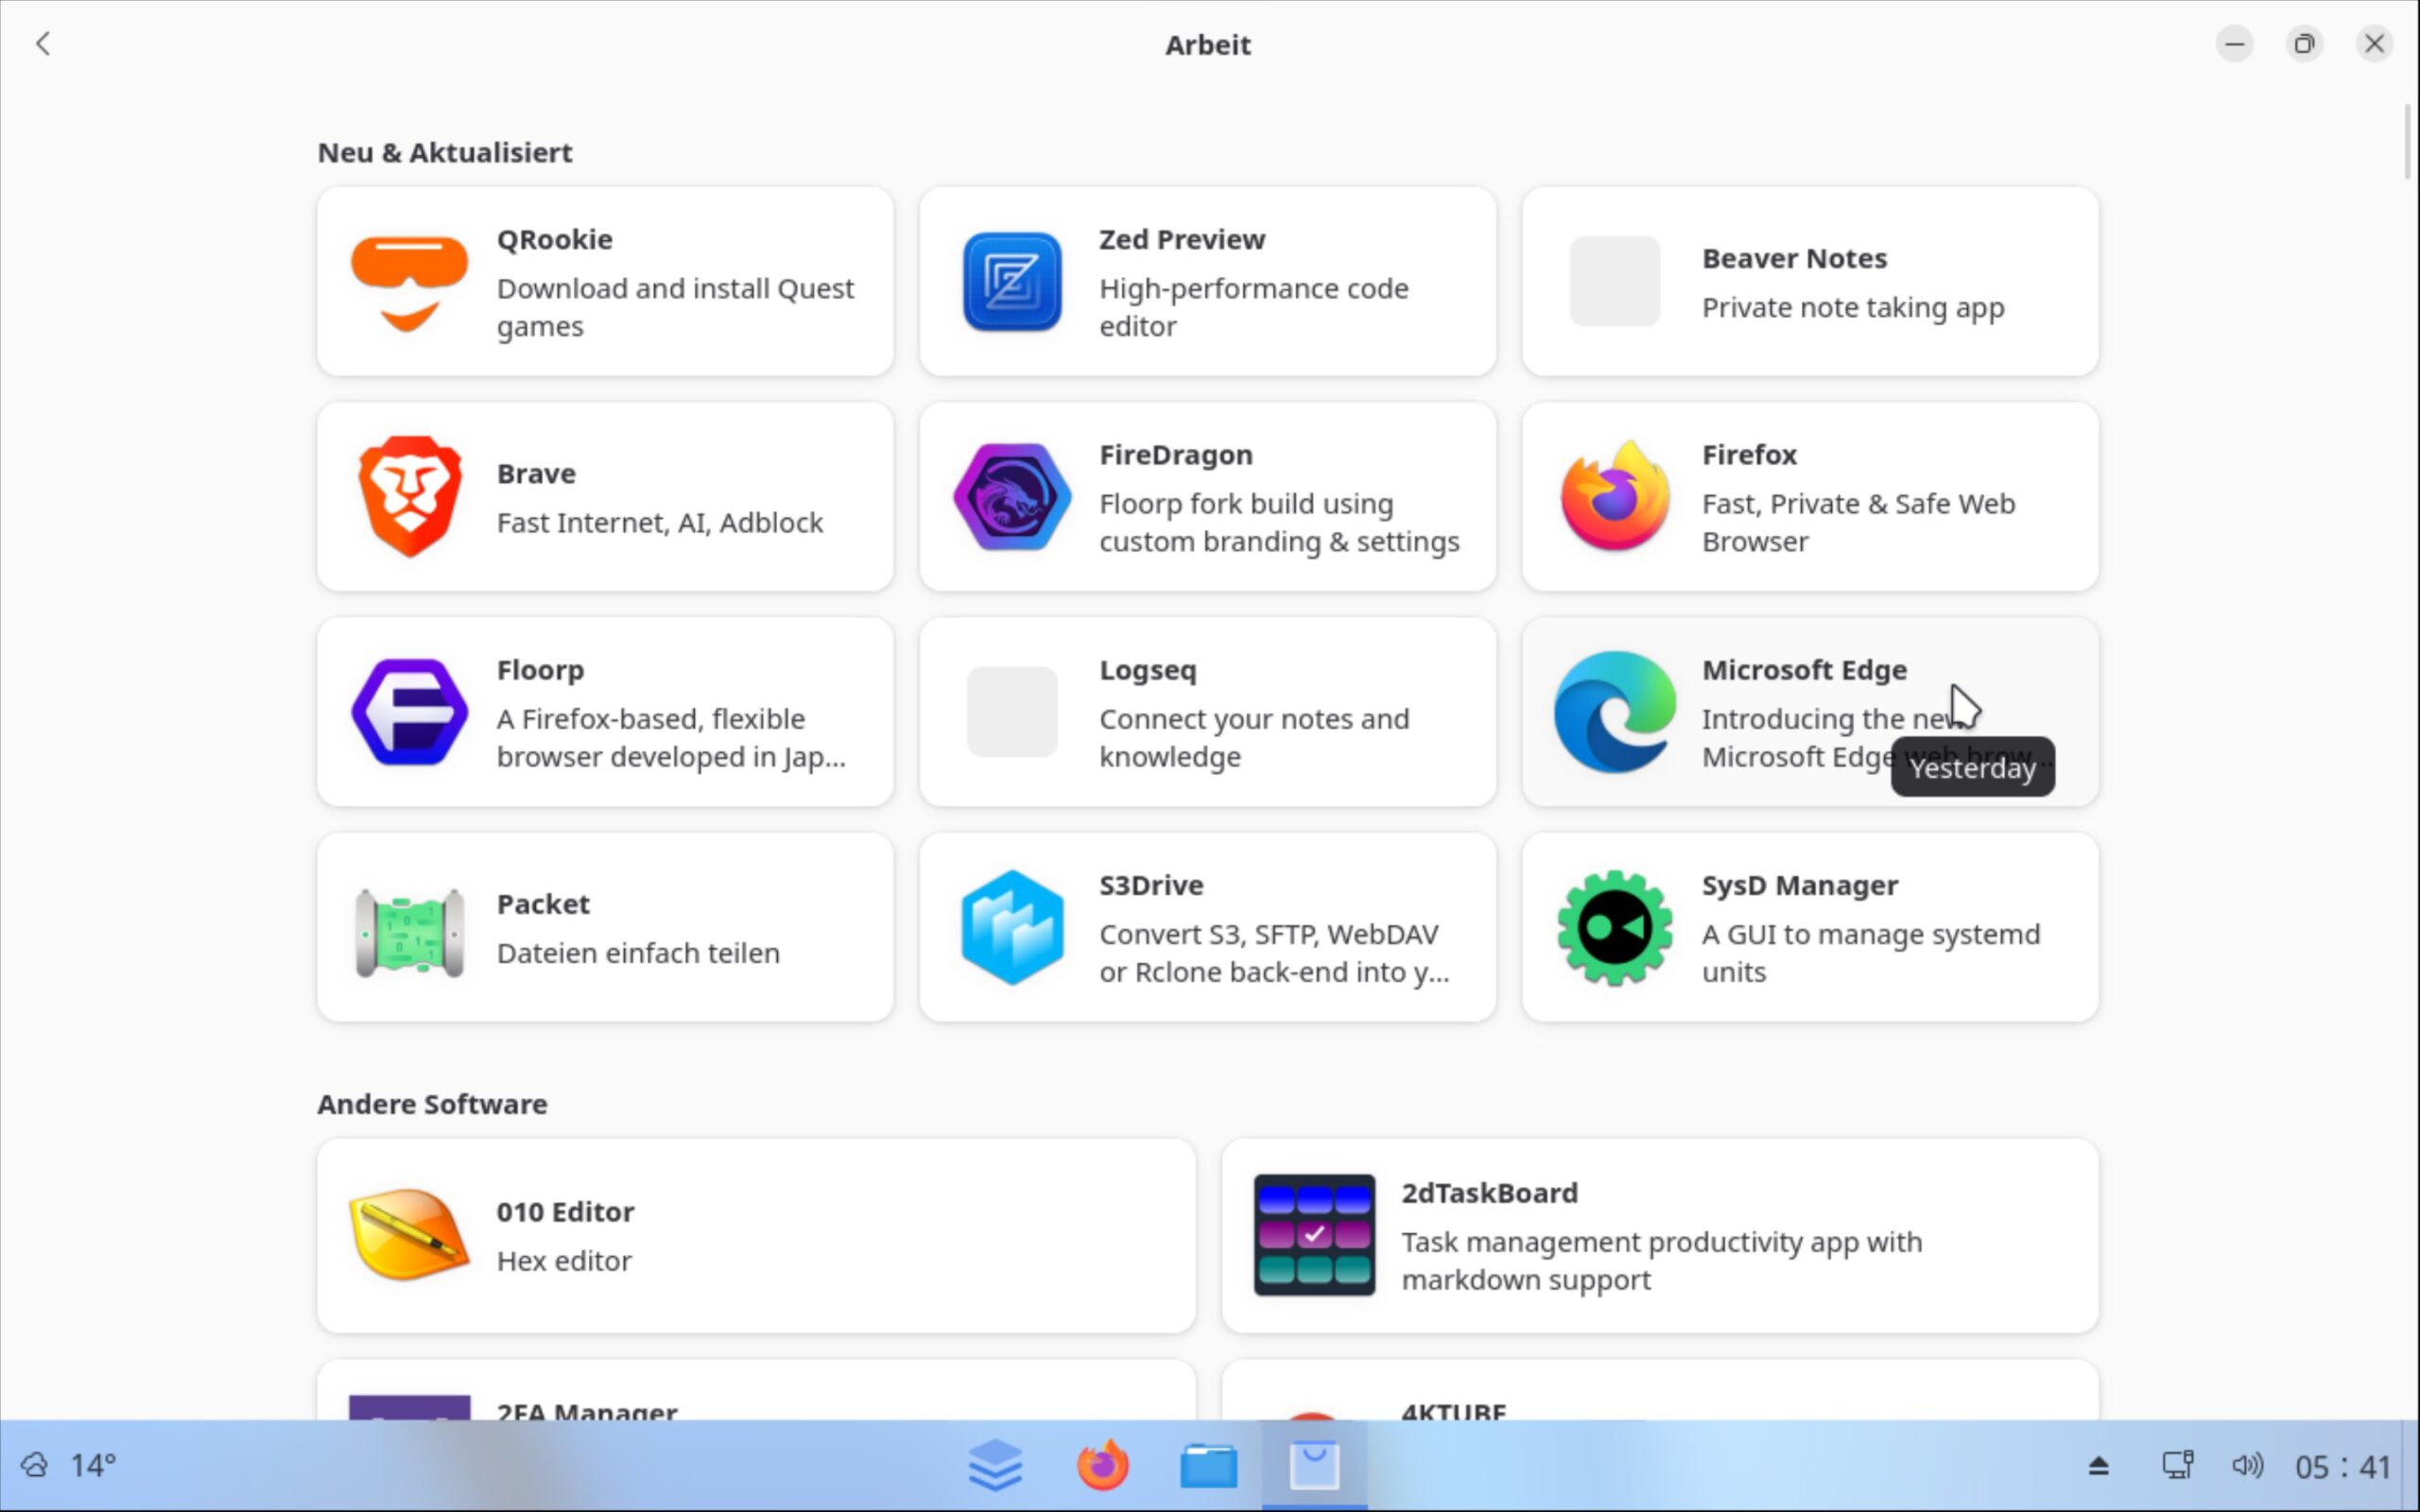2420x1512 pixels.
Task: Open the S3Drive blue cube icon
Action: [x=1012, y=927]
